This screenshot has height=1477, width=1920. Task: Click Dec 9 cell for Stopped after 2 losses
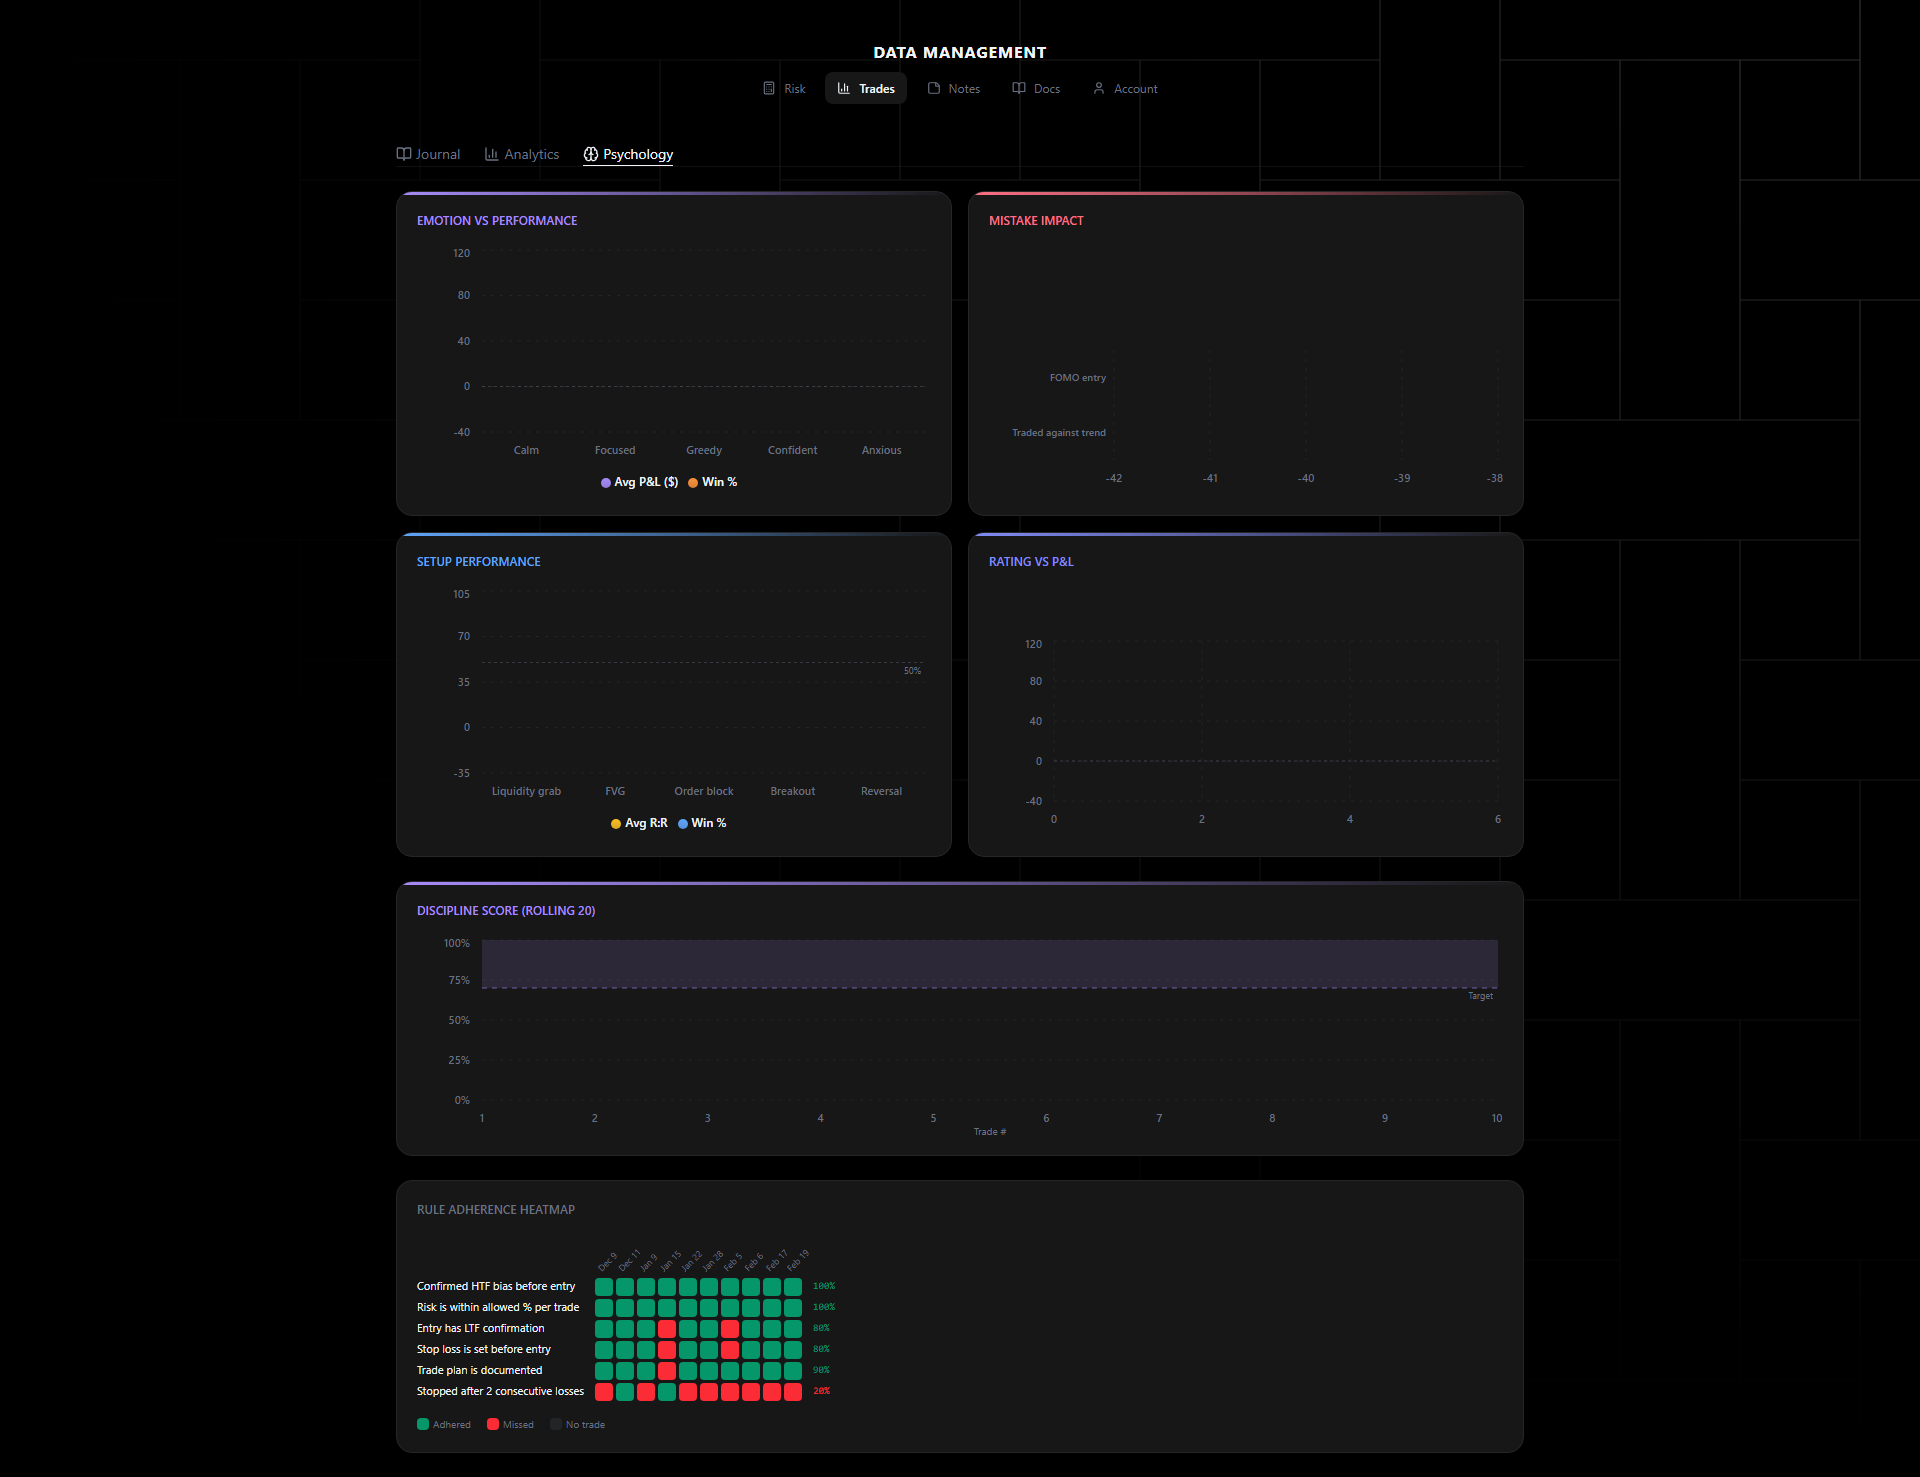click(x=604, y=1392)
